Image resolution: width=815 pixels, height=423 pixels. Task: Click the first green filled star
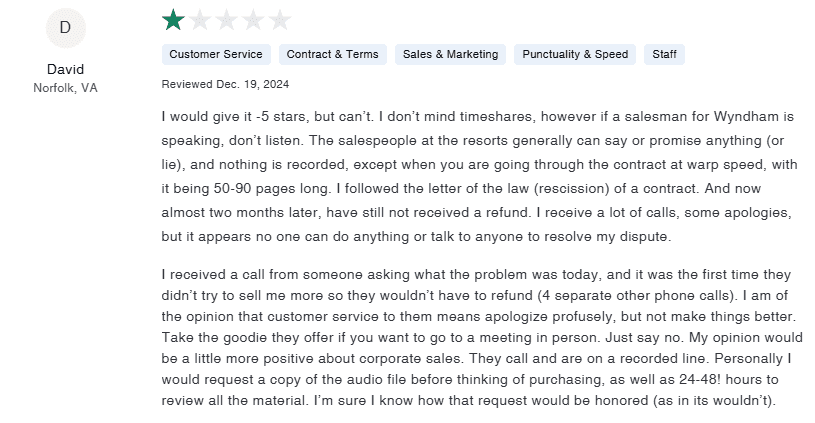point(173,19)
